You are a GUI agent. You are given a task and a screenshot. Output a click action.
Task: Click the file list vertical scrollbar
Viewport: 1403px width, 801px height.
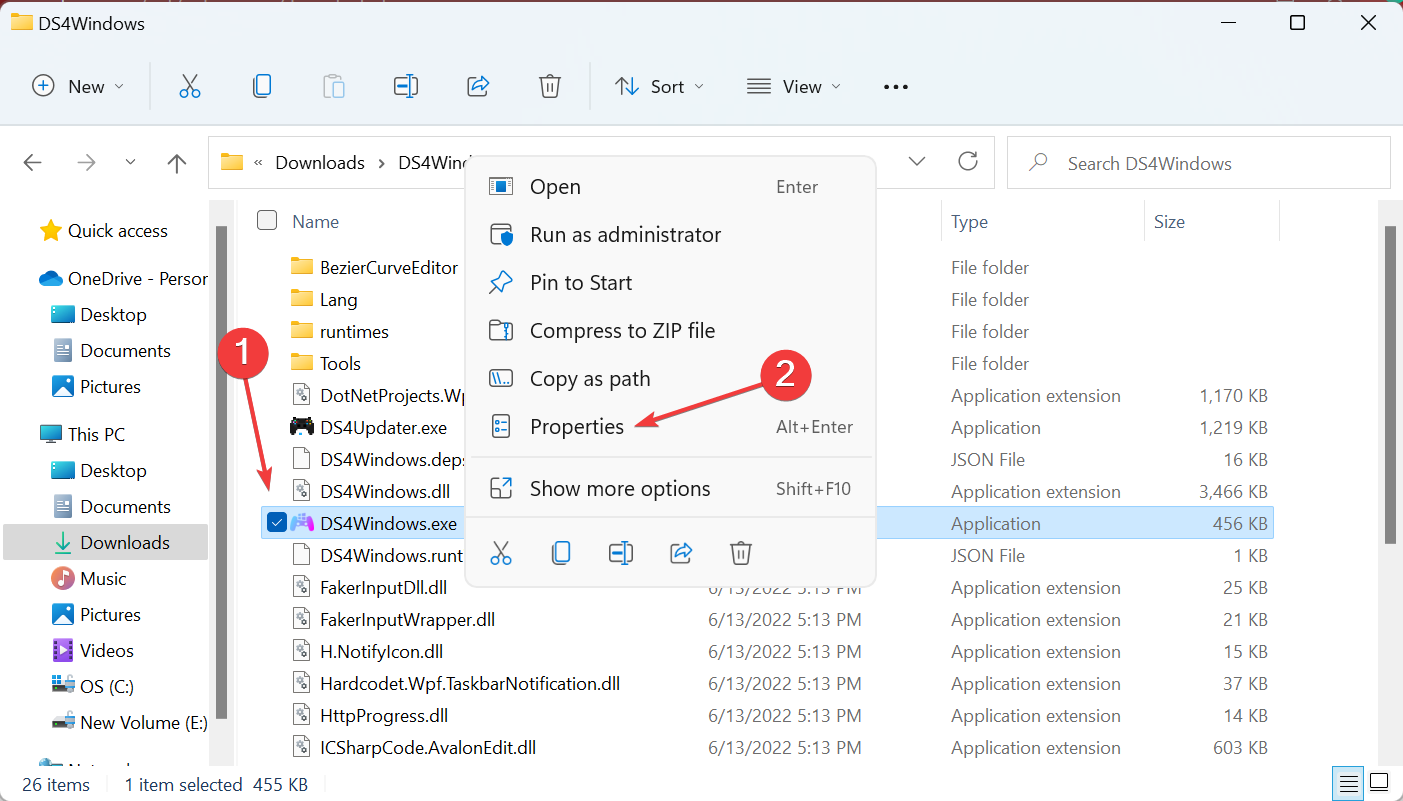click(x=1390, y=385)
